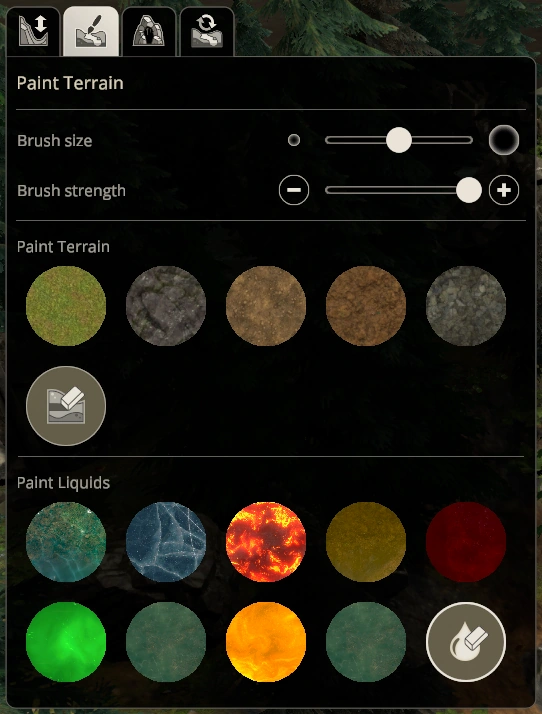542x714 pixels.
Task: Click the large brush size circle icon
Action: click(x=504, y=140)
